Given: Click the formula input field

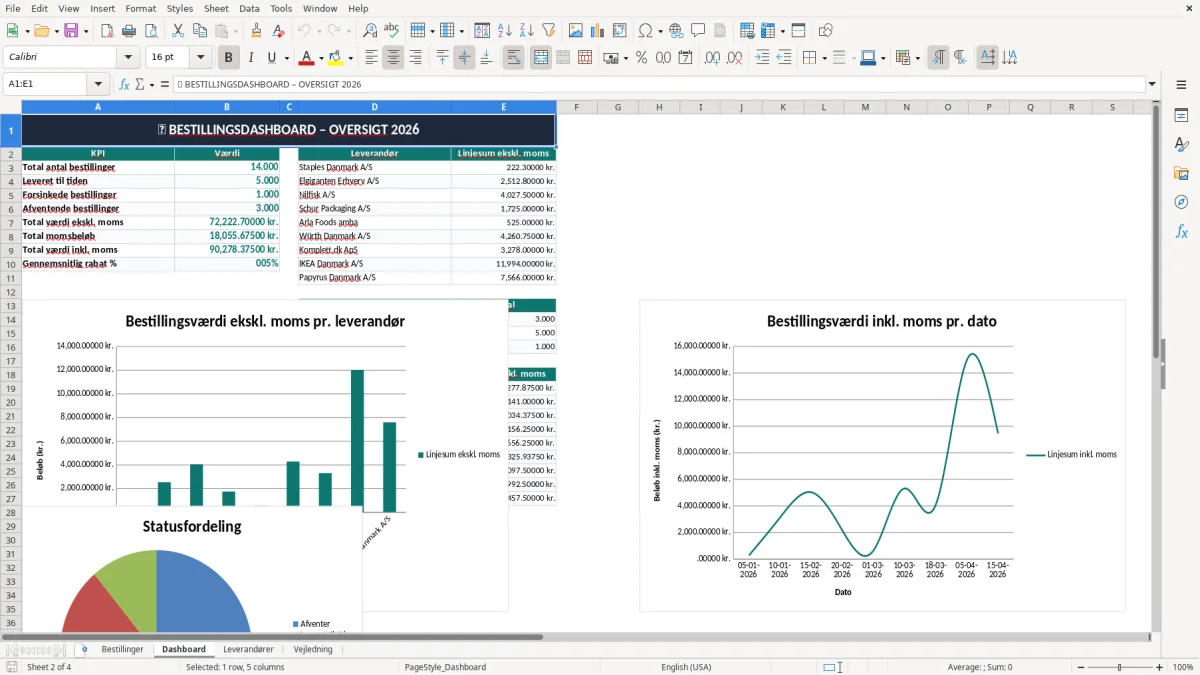Looking at the screenshot, I should [658, 84].
